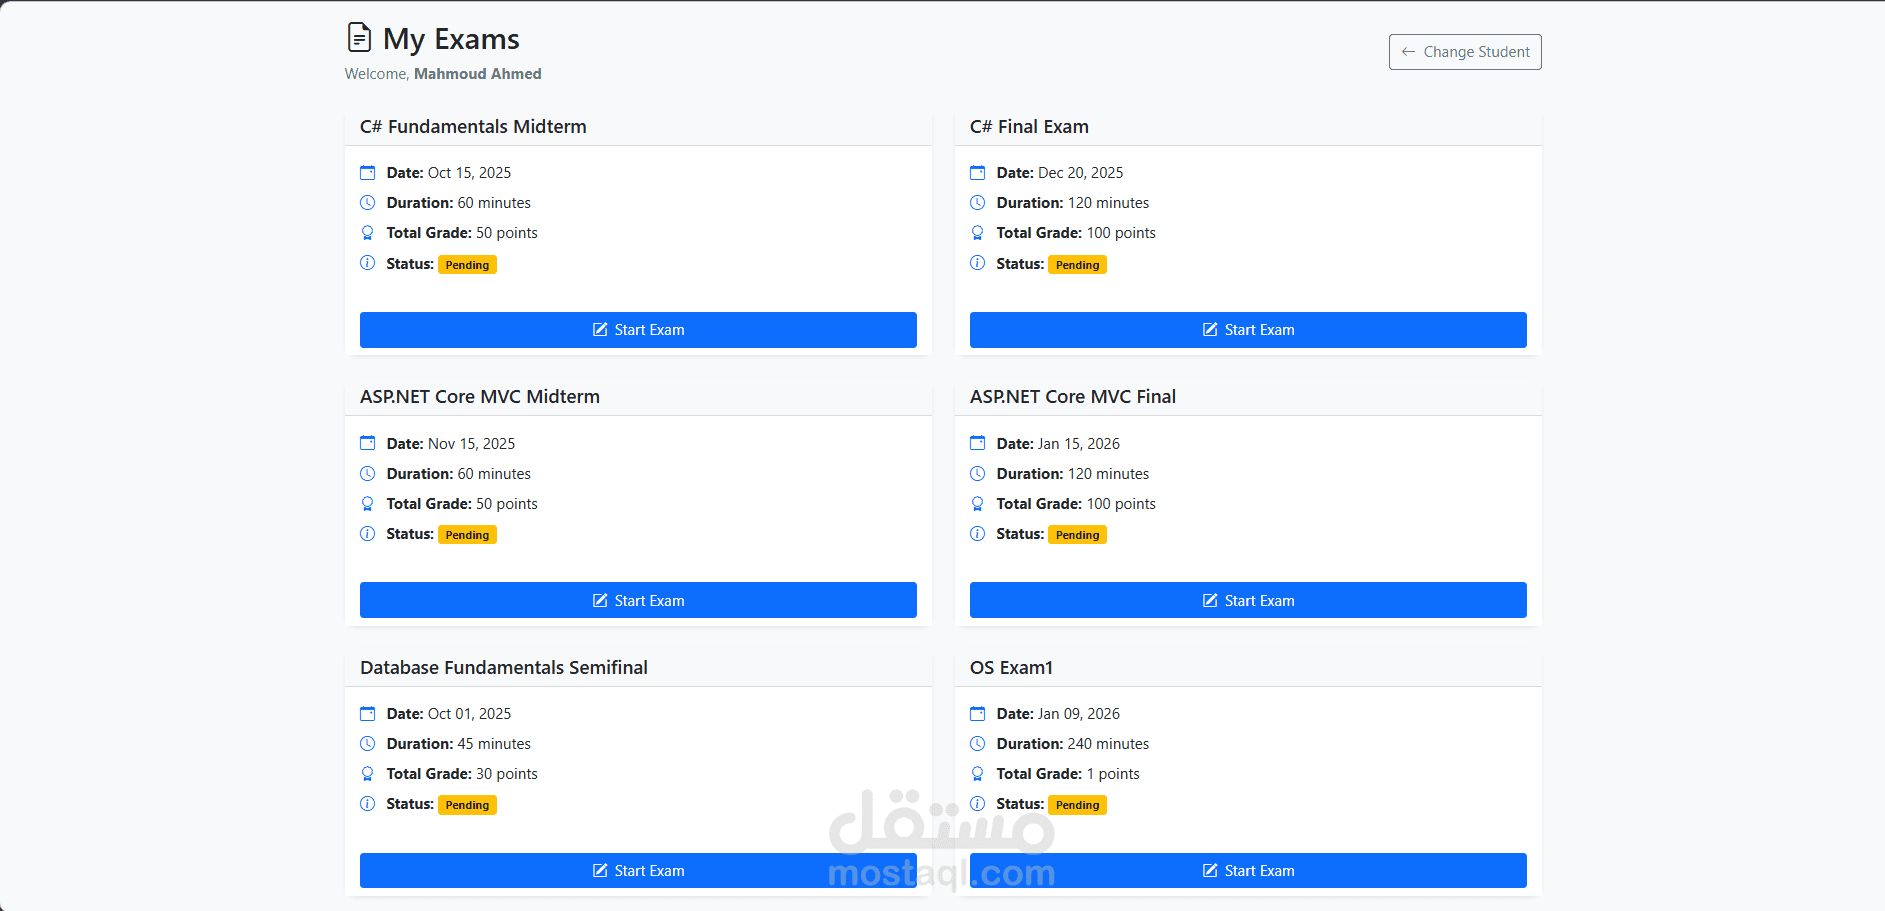
Task: Click Pending badge in OS Exam1 card
Action: tap(1077, 805)
